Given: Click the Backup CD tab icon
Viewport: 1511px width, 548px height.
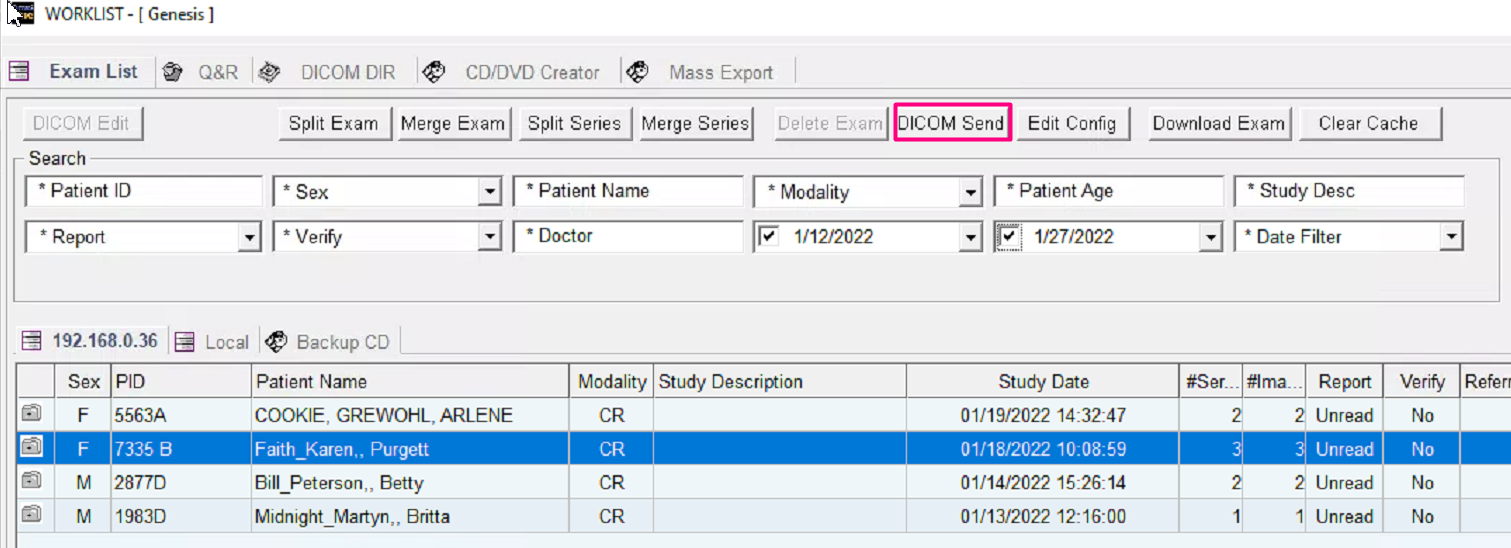Looking at the screenshot, I should point(275,342).
